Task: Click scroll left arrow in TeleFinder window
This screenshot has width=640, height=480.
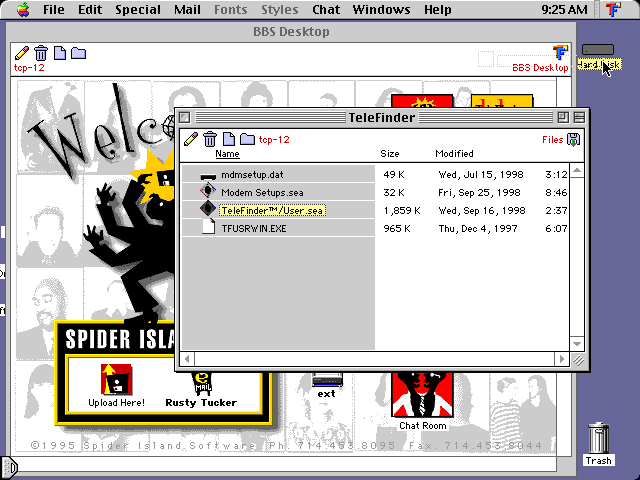Action: [187, 359]
